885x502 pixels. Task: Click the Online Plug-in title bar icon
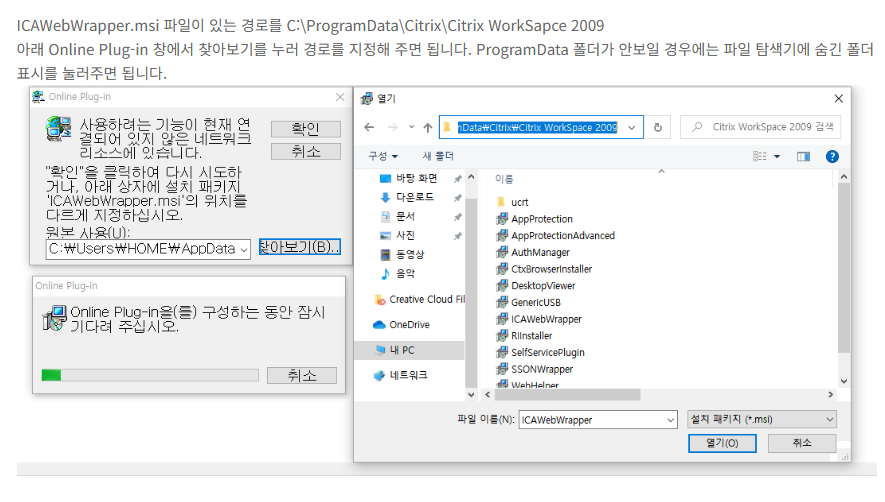point(38,97)
